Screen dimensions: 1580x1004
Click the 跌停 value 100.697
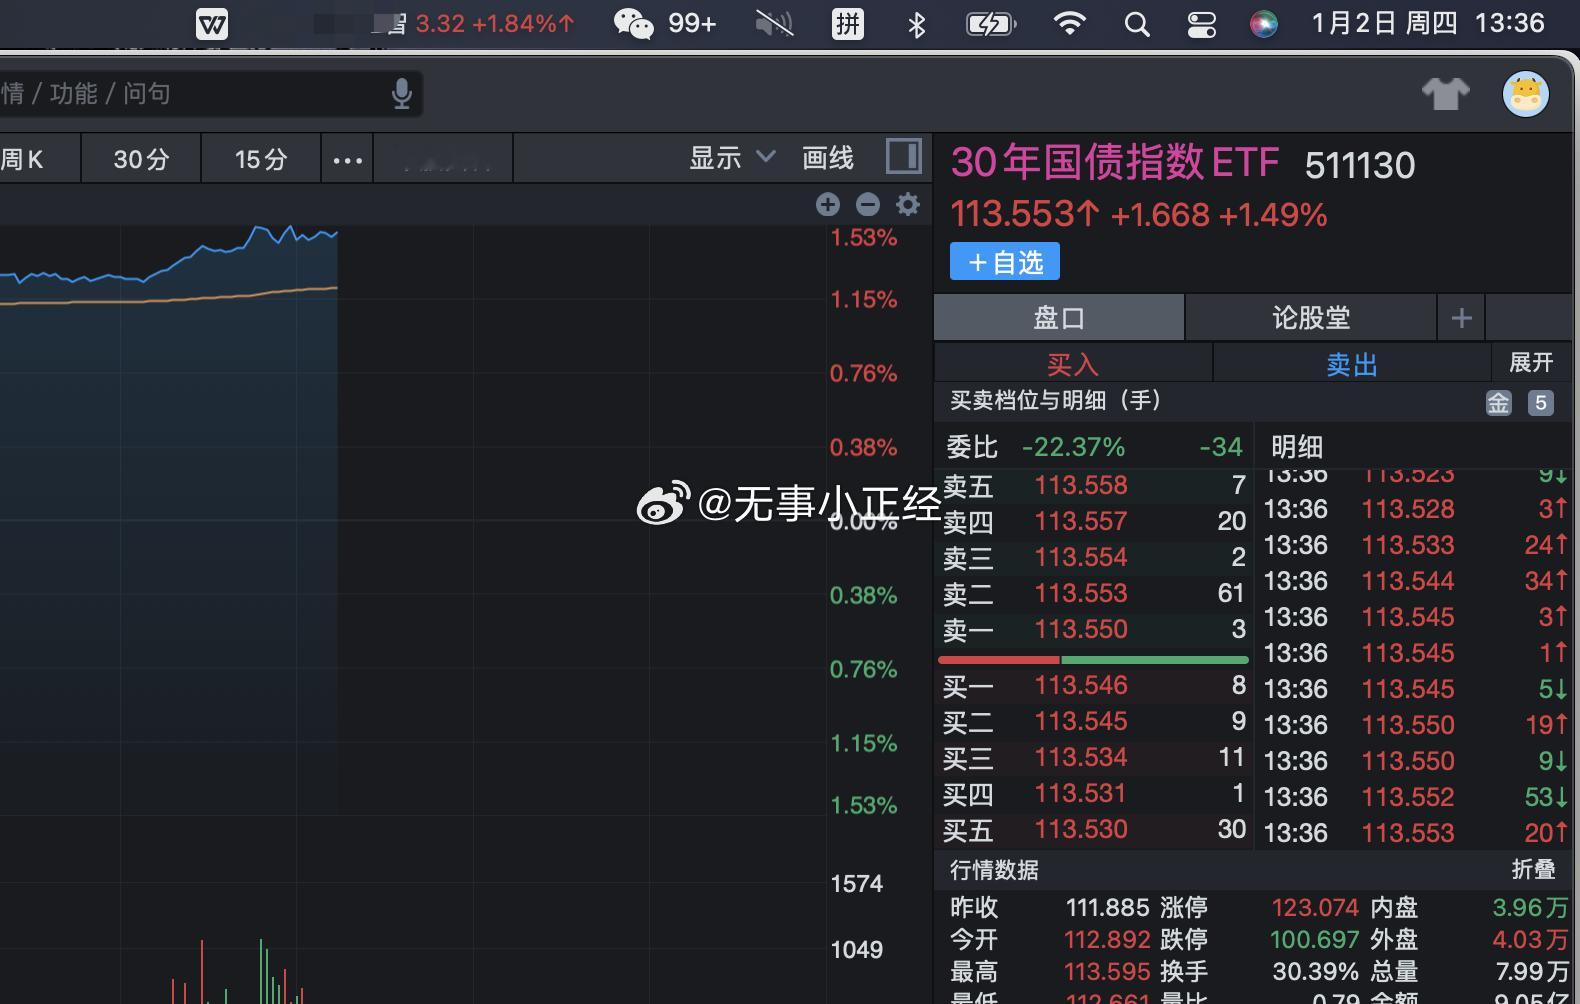point(1314,939)
